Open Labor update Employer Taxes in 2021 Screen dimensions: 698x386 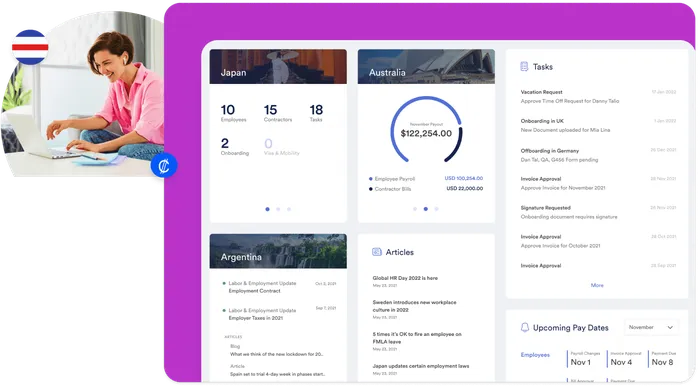[x=279, y=314]
